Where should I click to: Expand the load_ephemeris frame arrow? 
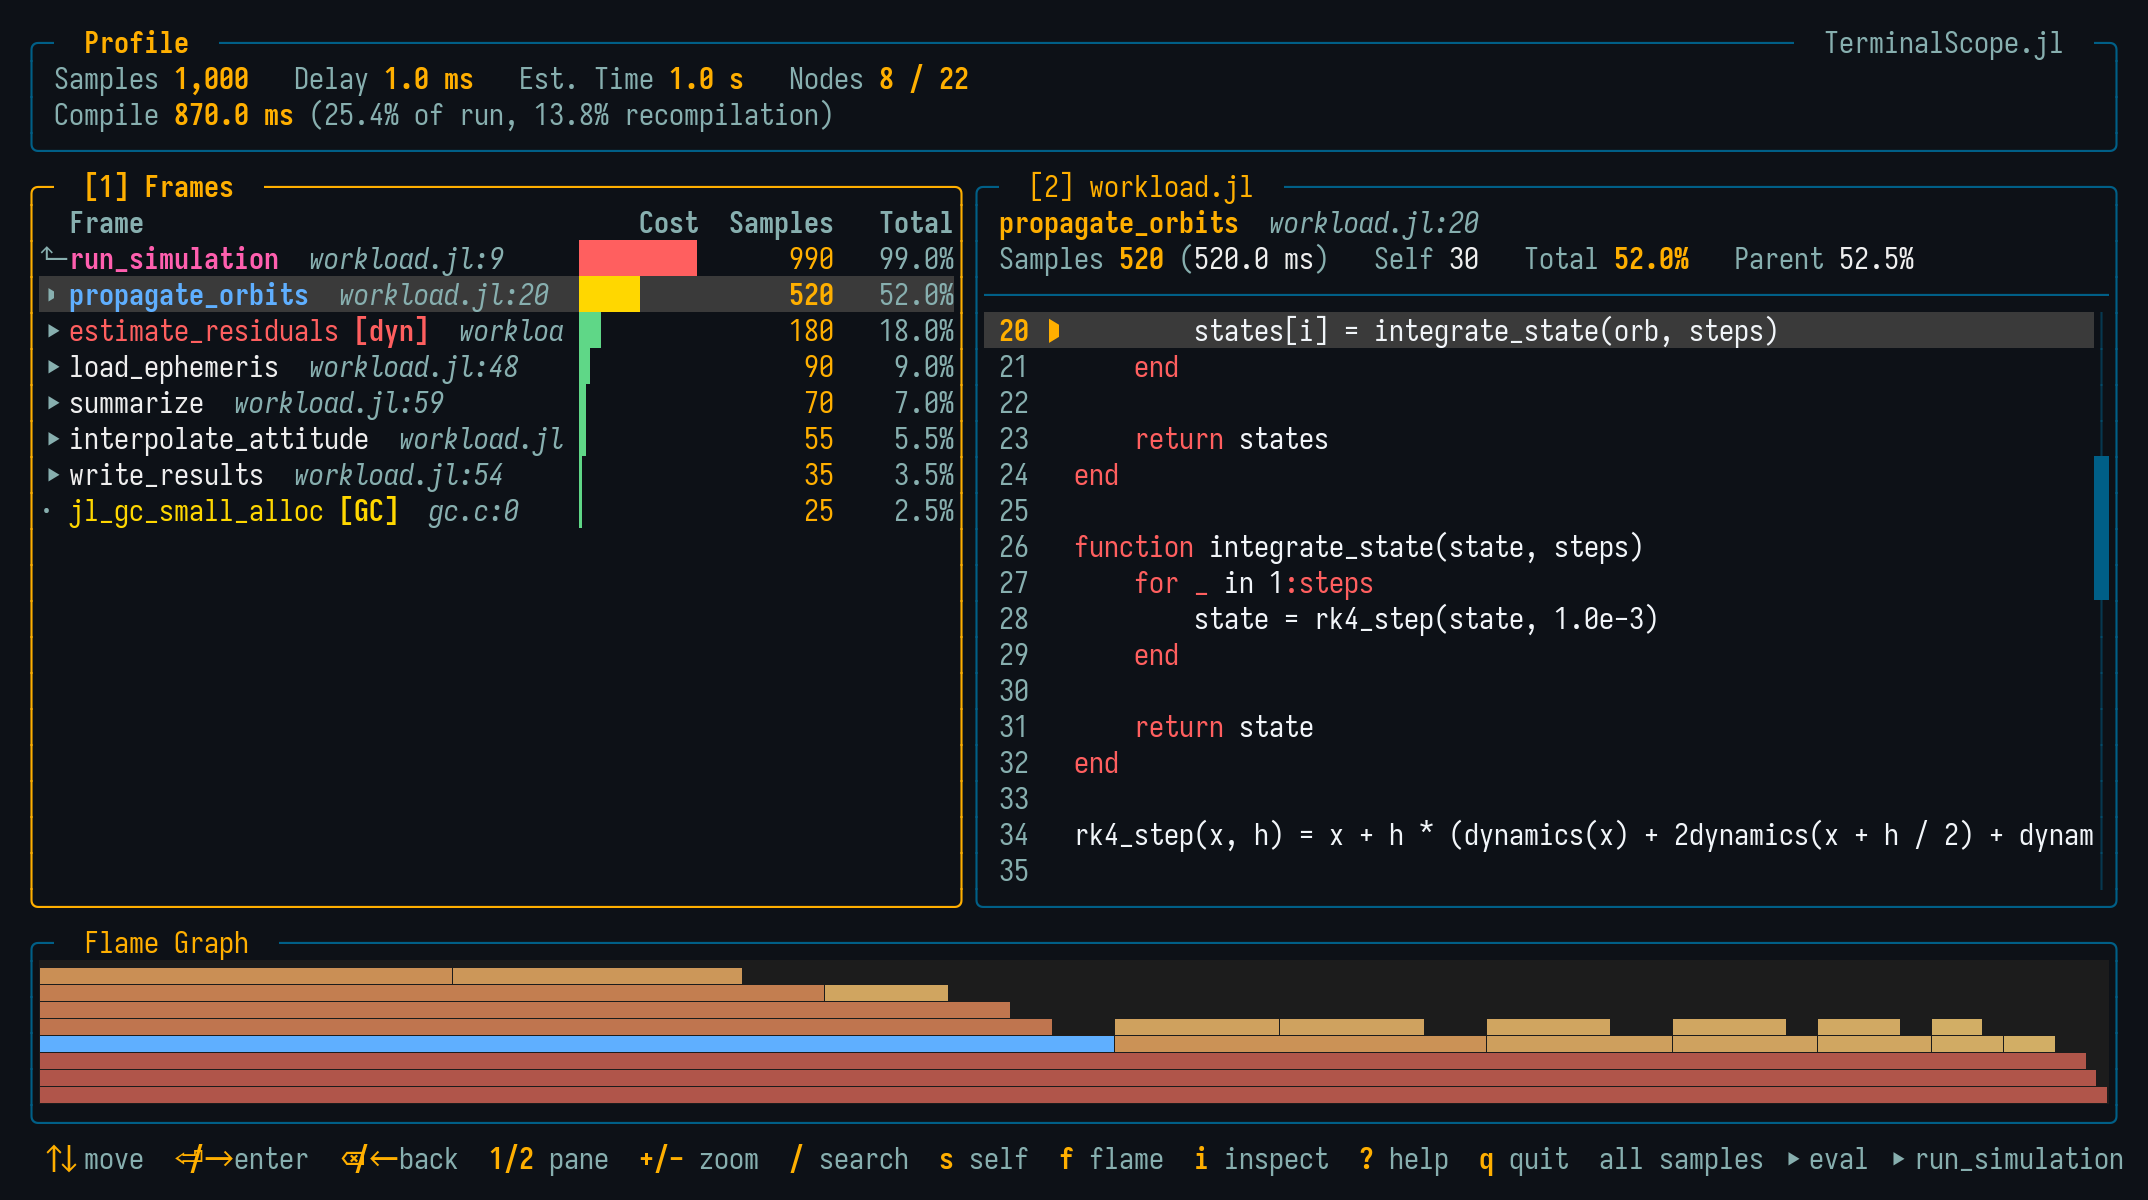pyautogui.click(x=52, y=367)
